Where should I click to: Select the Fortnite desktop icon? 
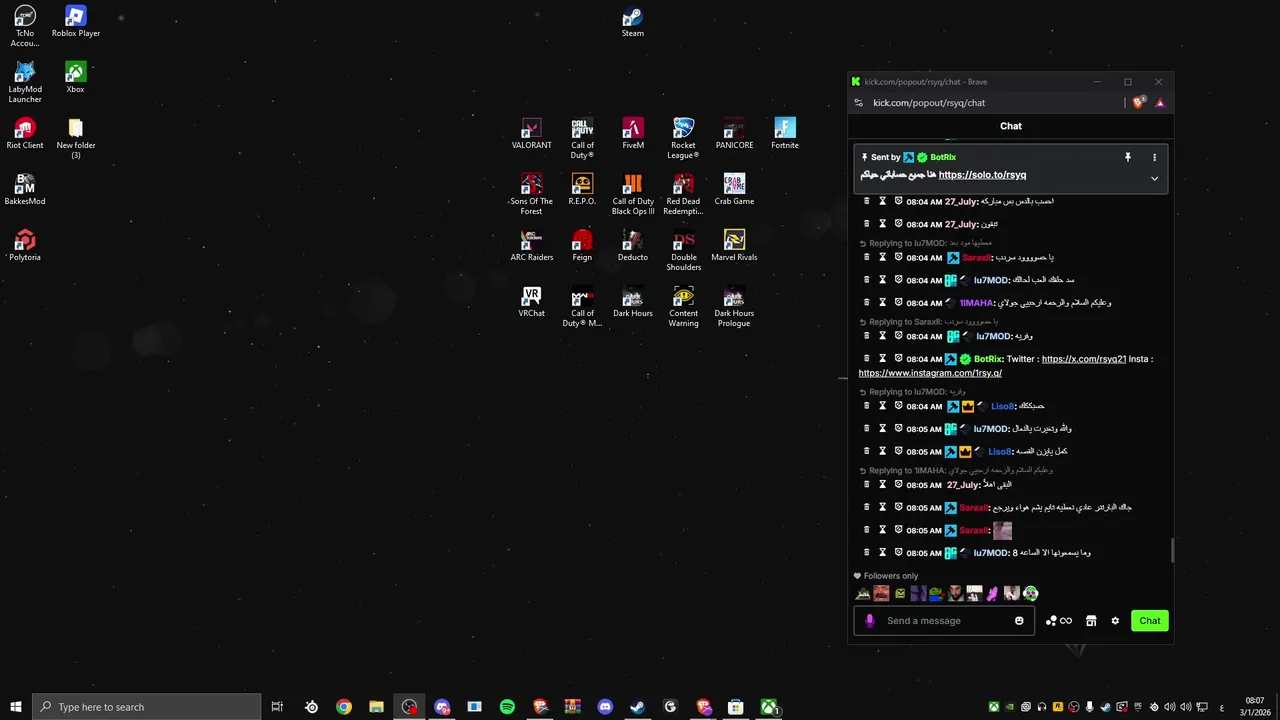[785, 134]
